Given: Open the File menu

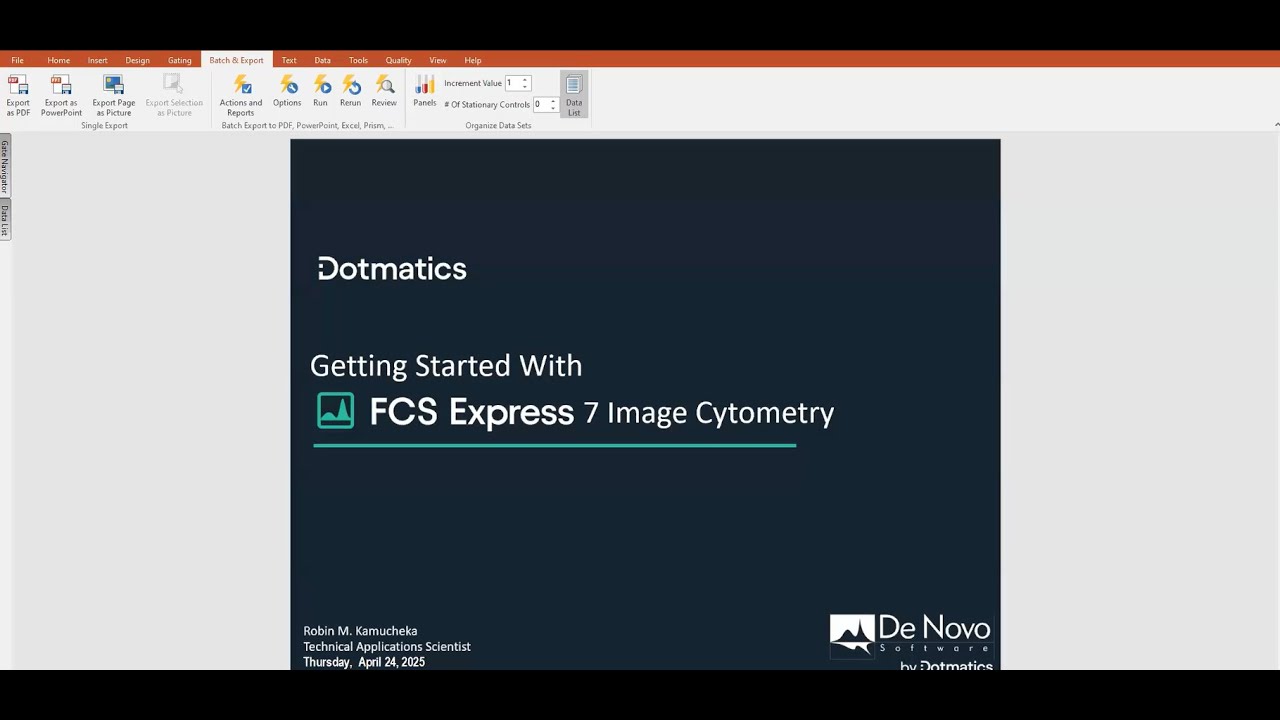Looking at the screenshot, I should pos(17,60).
